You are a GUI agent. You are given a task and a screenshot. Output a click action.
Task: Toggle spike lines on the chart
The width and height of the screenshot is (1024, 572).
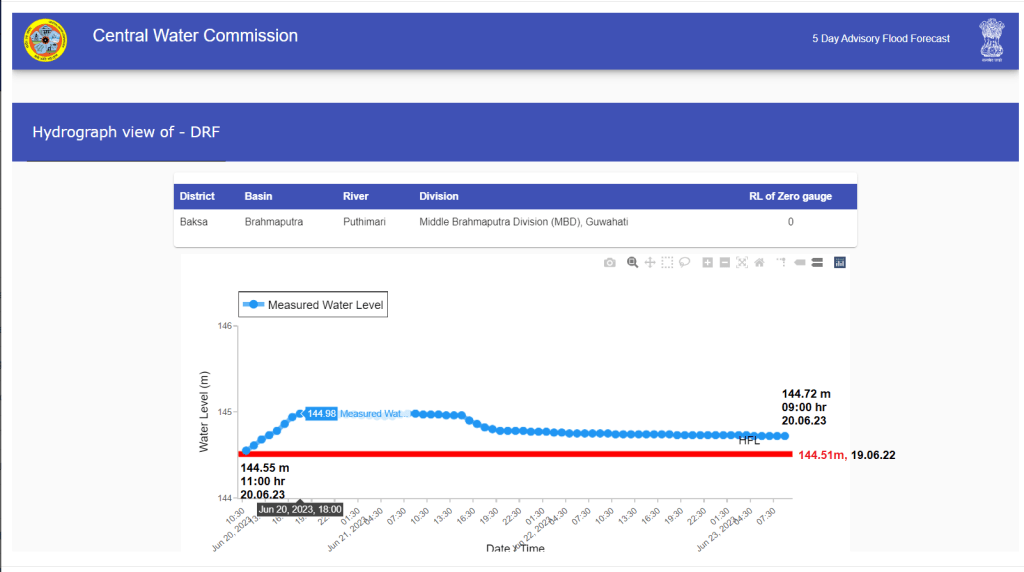tap(781, 263)
